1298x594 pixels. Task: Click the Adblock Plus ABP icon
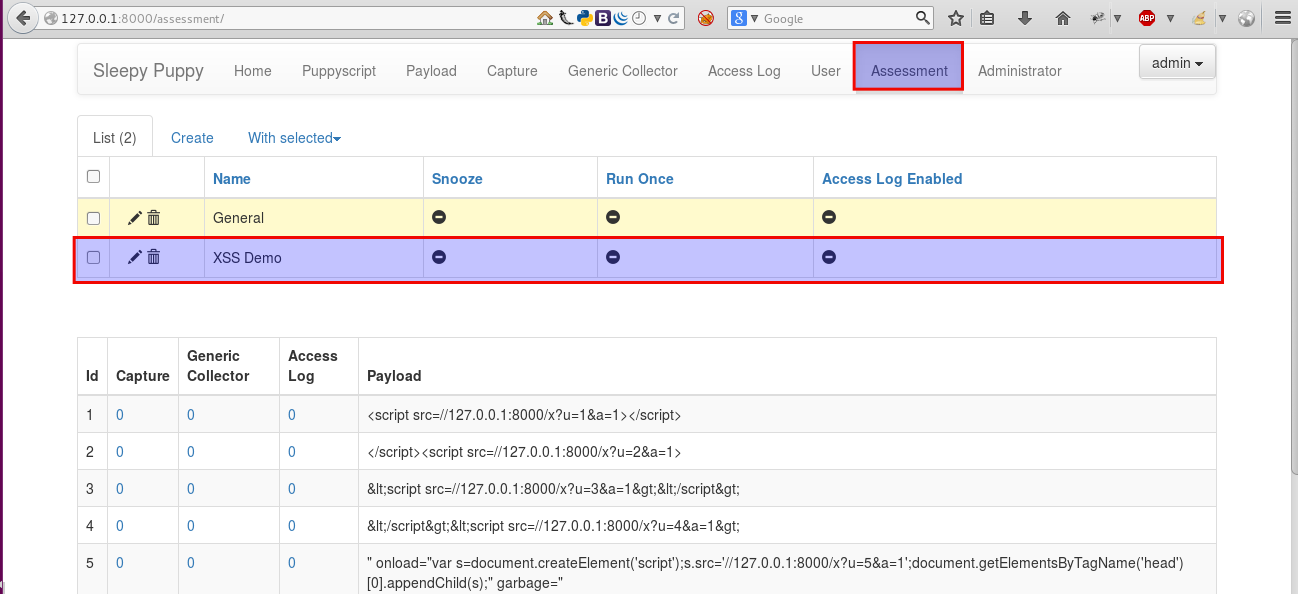[1147, 18]
